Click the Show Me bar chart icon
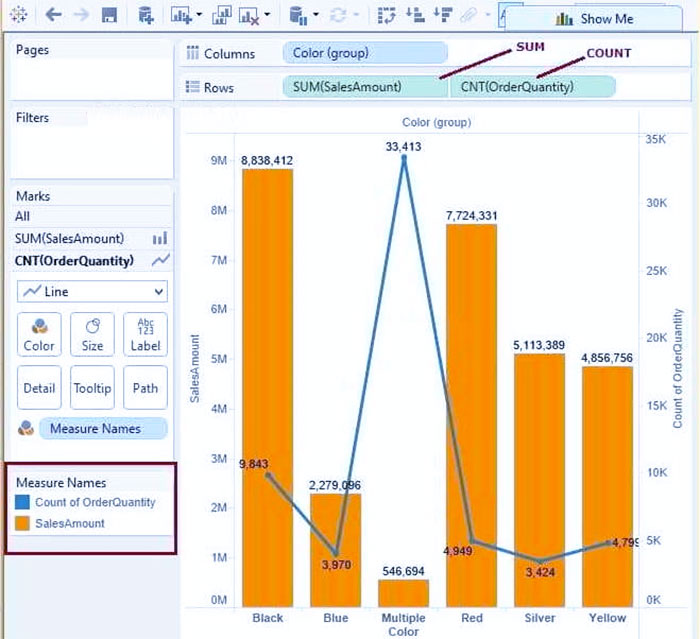The height and width of the screenshot is (639, 700). [564, 19]
